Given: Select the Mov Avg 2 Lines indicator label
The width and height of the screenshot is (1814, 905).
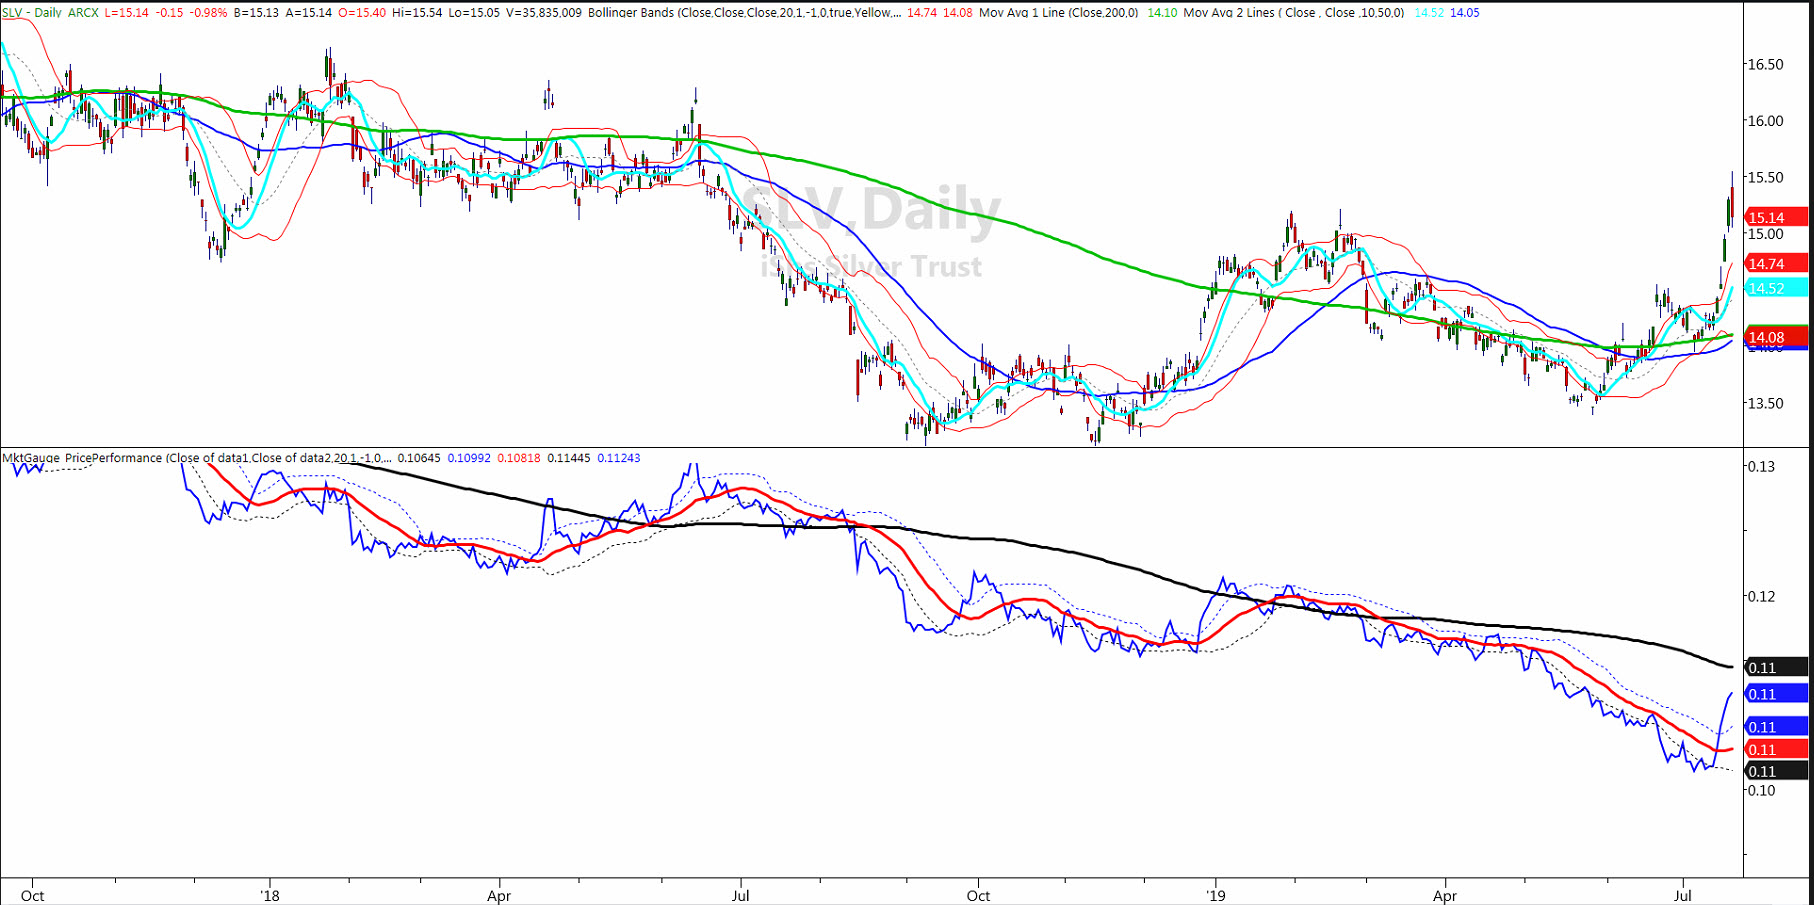Looking at the screenshot, I should [x=1293, y=13].
